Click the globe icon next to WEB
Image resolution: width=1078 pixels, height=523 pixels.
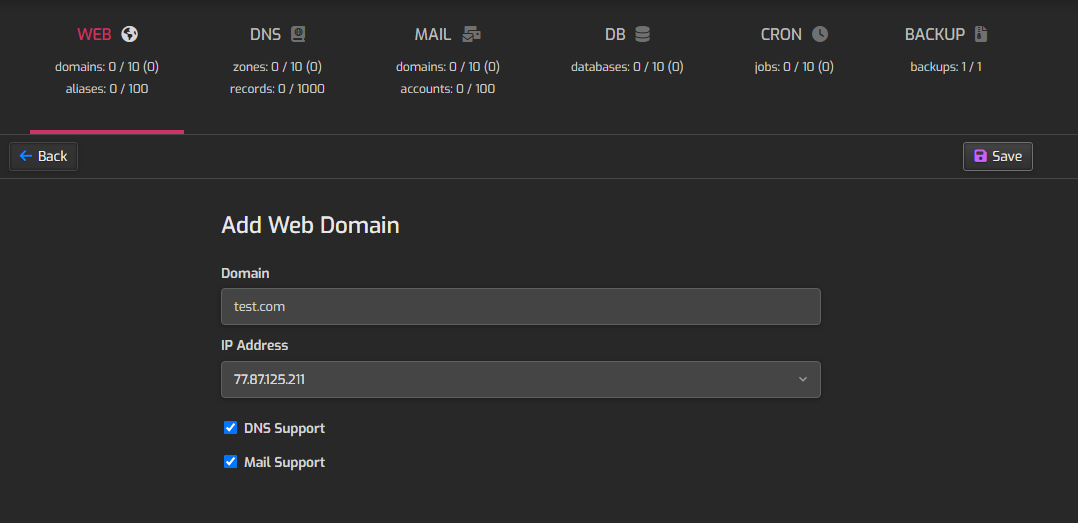tap(129, 34)
